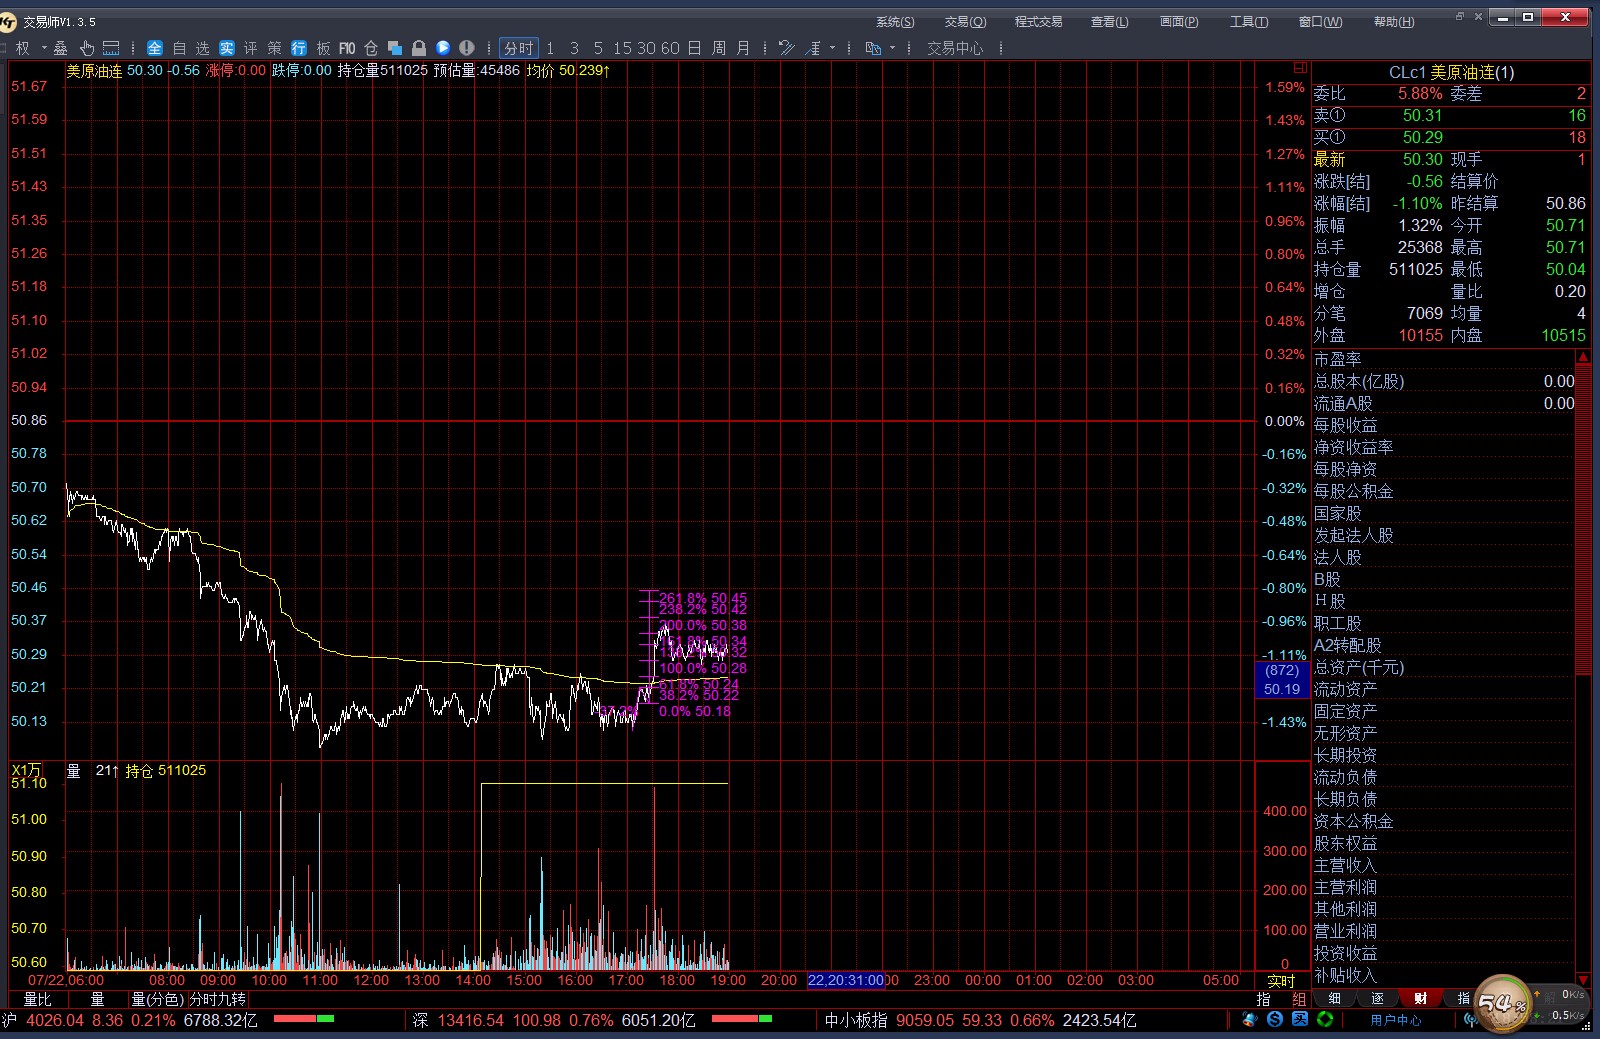Expand the 权 dropdown arrow
This screenshot has width=1600, height=1039.
(x=44, y=48)
